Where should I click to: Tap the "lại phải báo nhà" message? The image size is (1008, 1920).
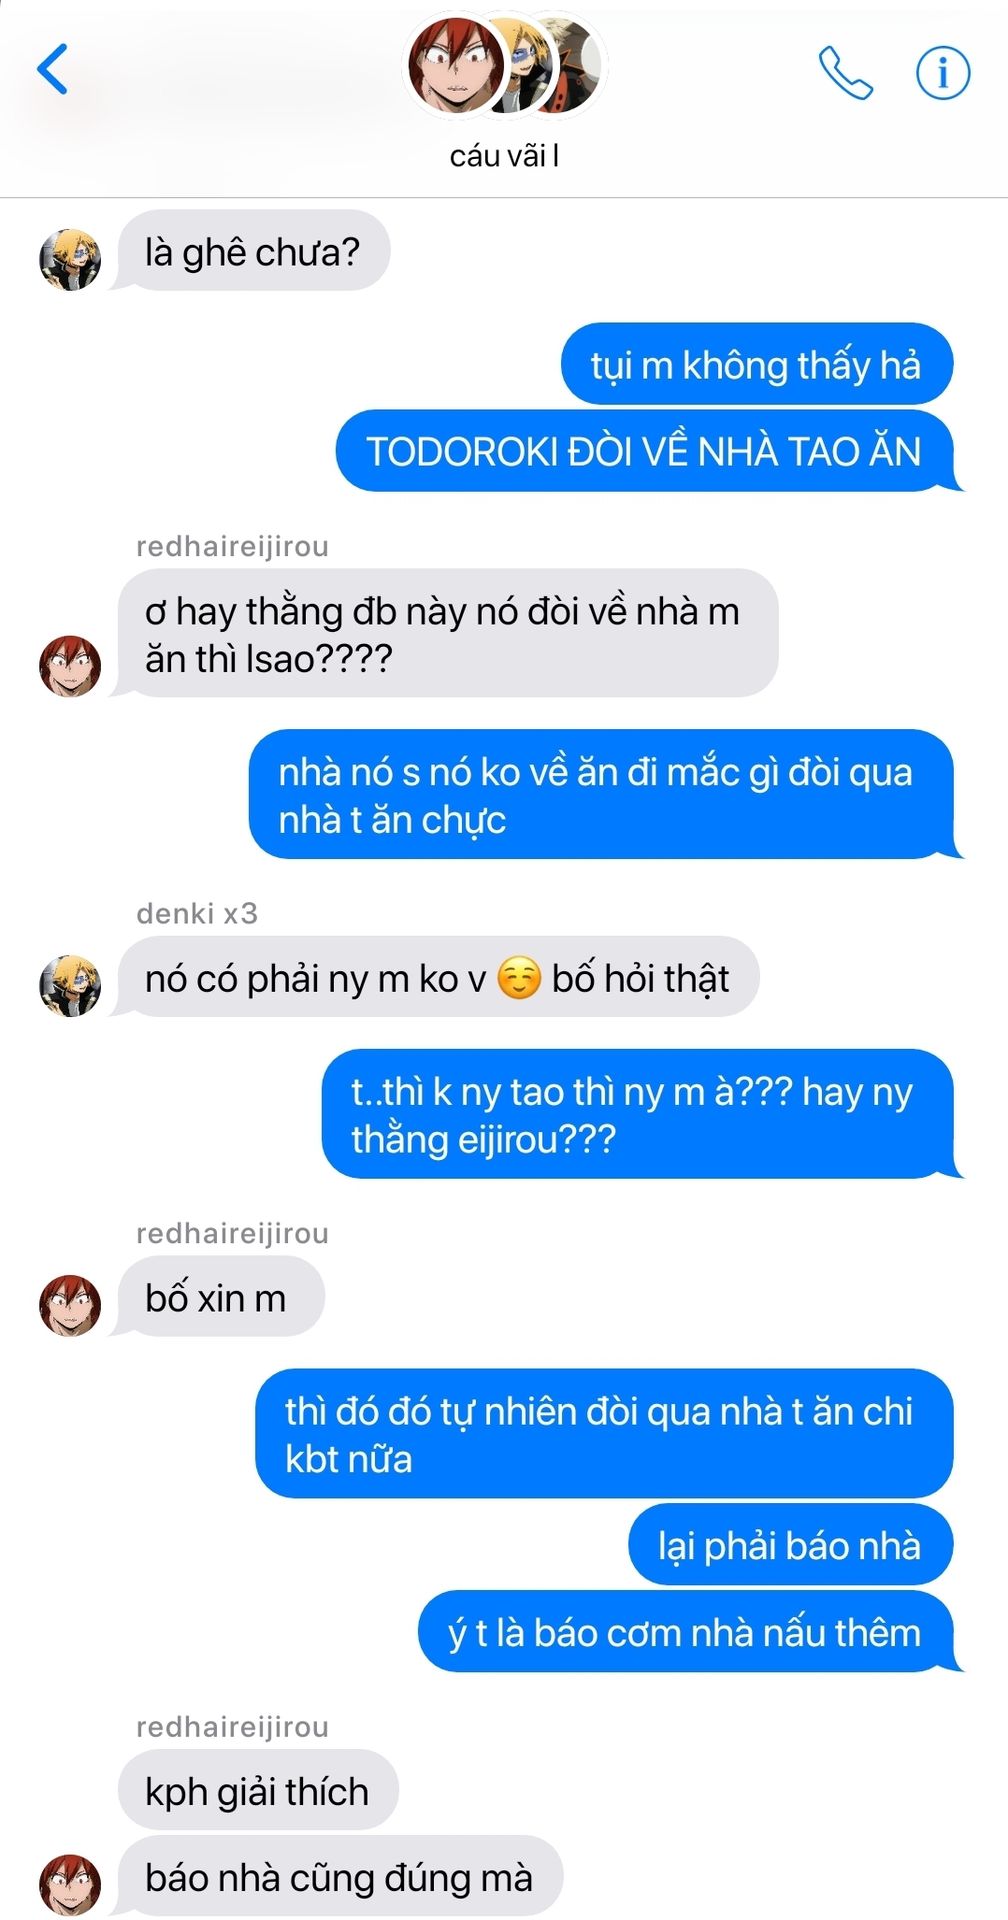tap(790, 1545)
